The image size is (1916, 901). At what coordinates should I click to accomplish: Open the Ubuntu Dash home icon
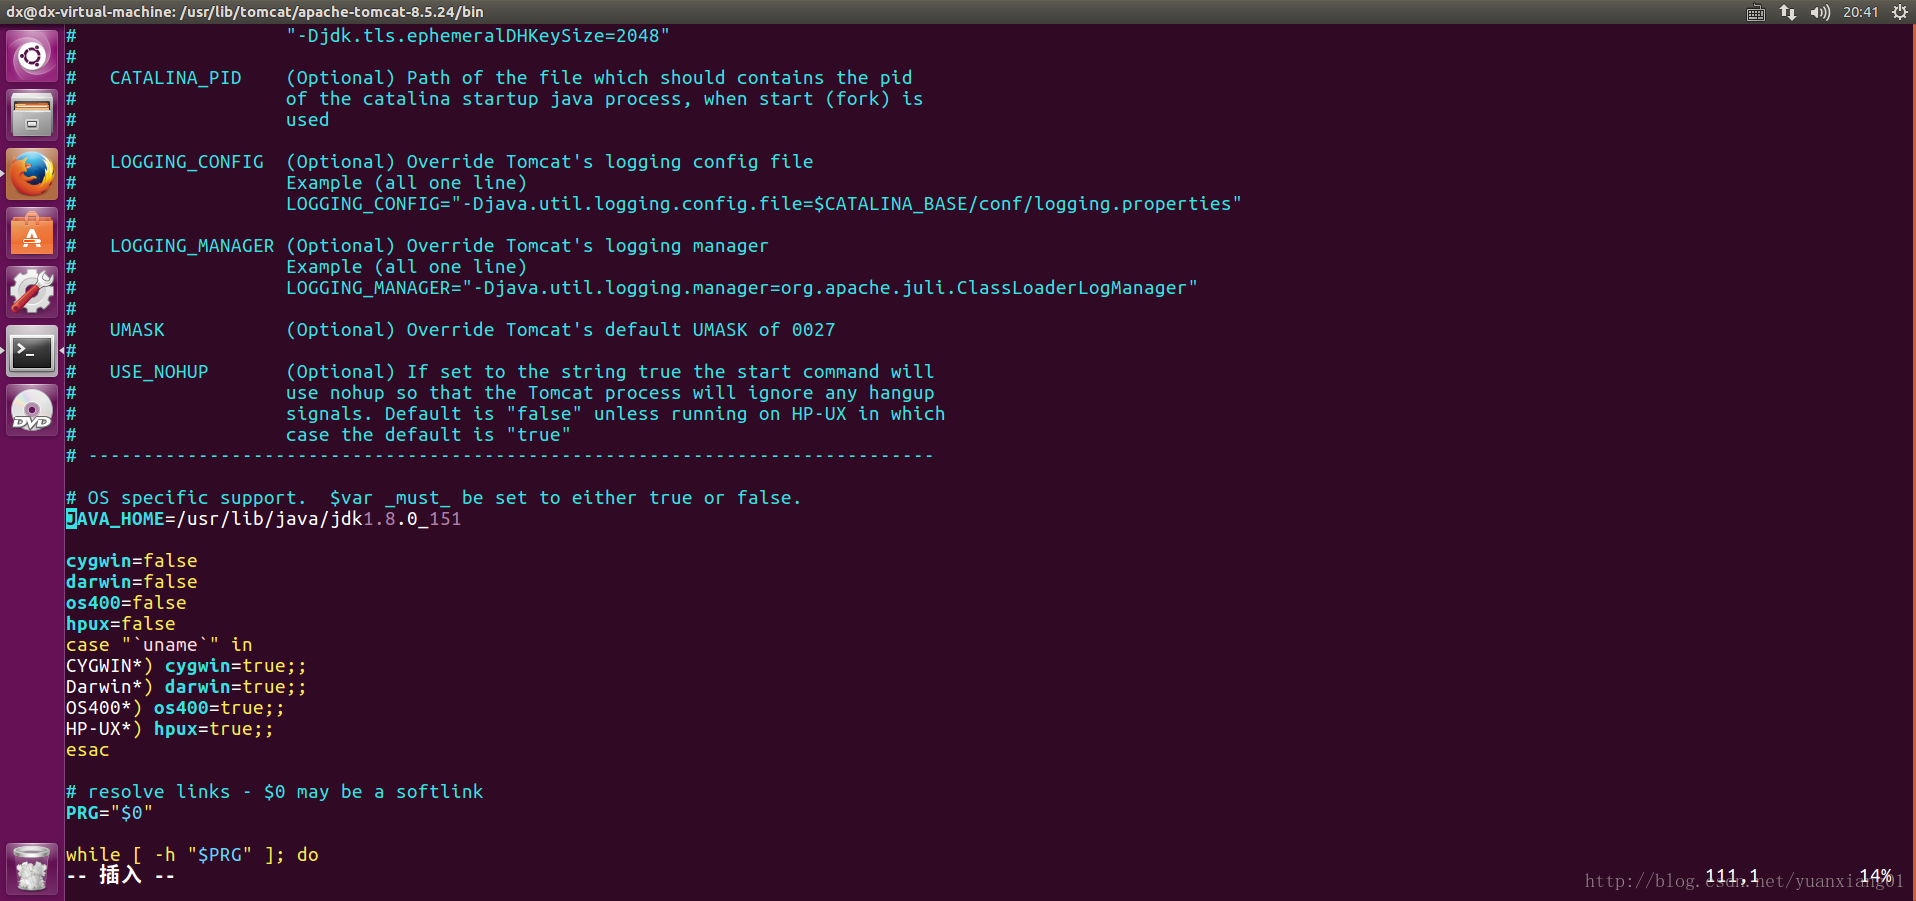point(32,56)
